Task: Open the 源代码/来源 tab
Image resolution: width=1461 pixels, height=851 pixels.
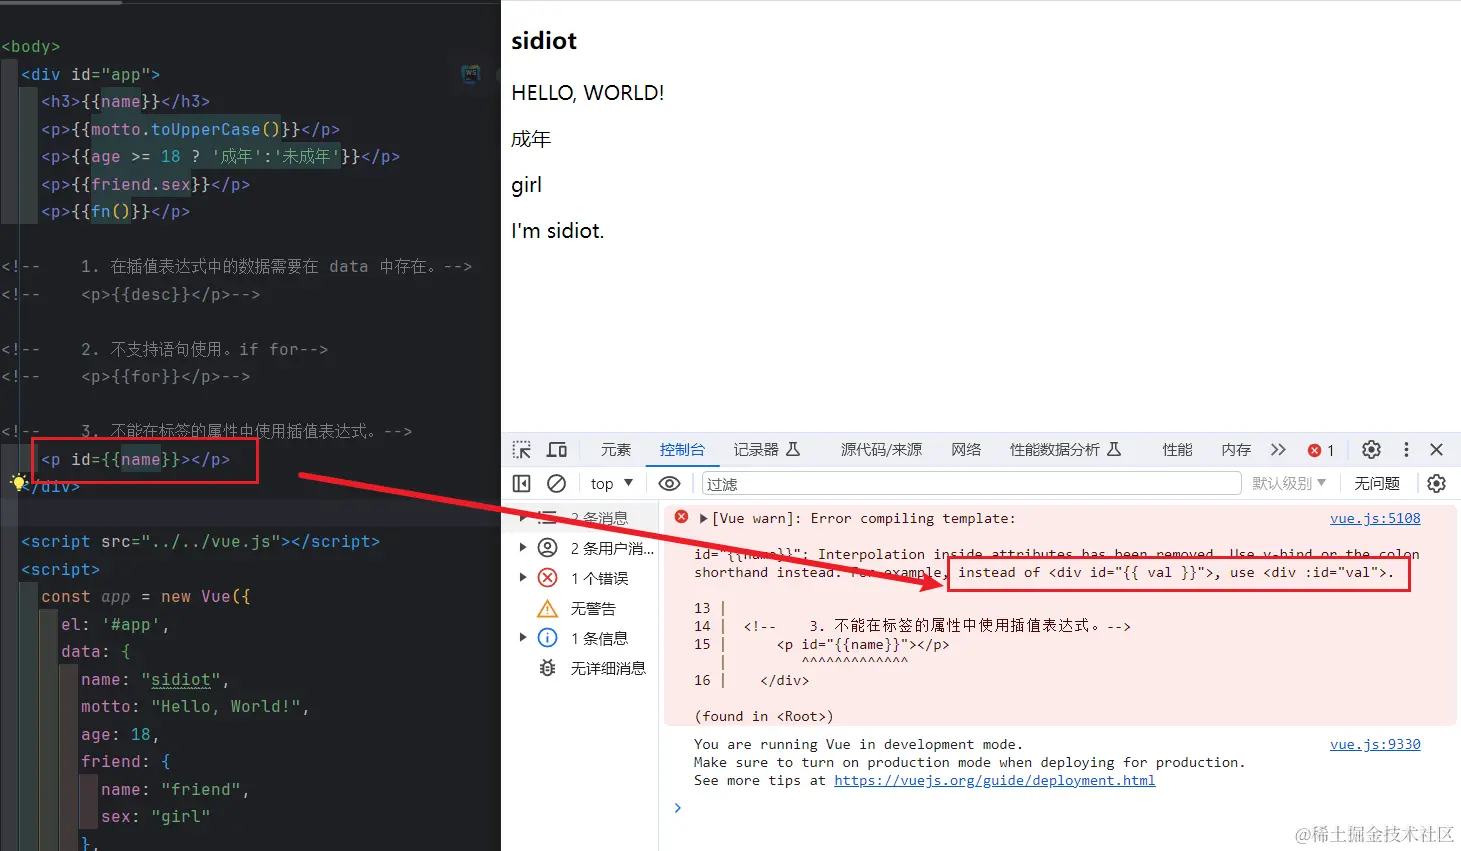Action: point(881,450)
